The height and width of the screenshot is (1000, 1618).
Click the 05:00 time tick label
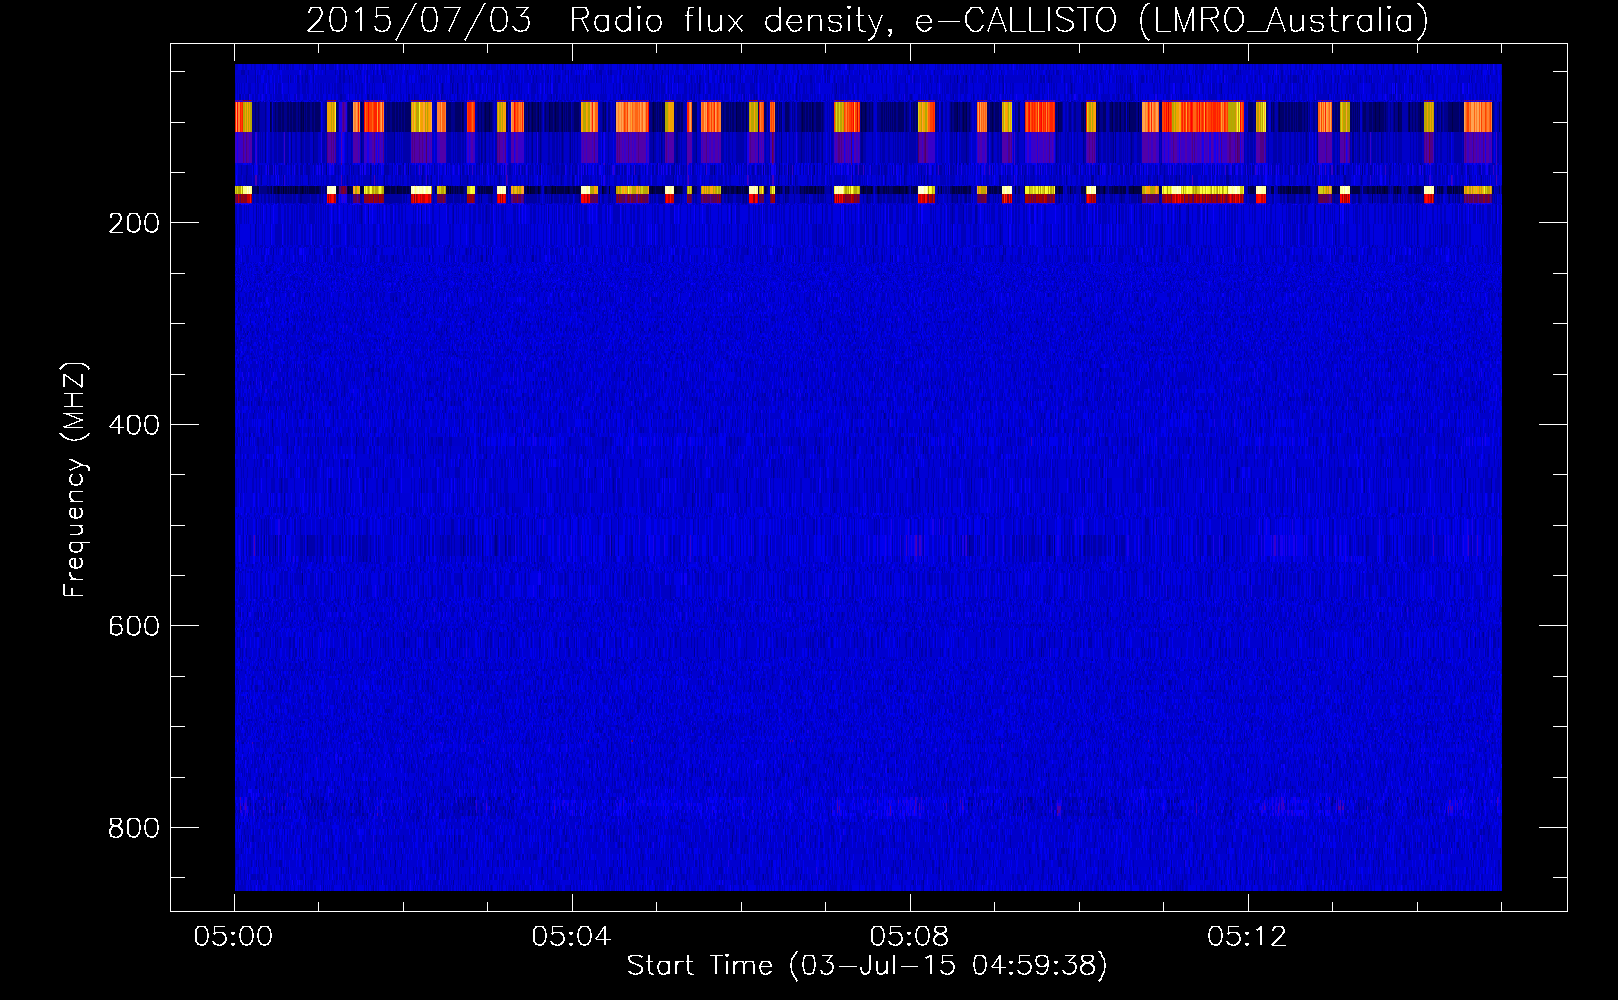[x=234, y=937]
